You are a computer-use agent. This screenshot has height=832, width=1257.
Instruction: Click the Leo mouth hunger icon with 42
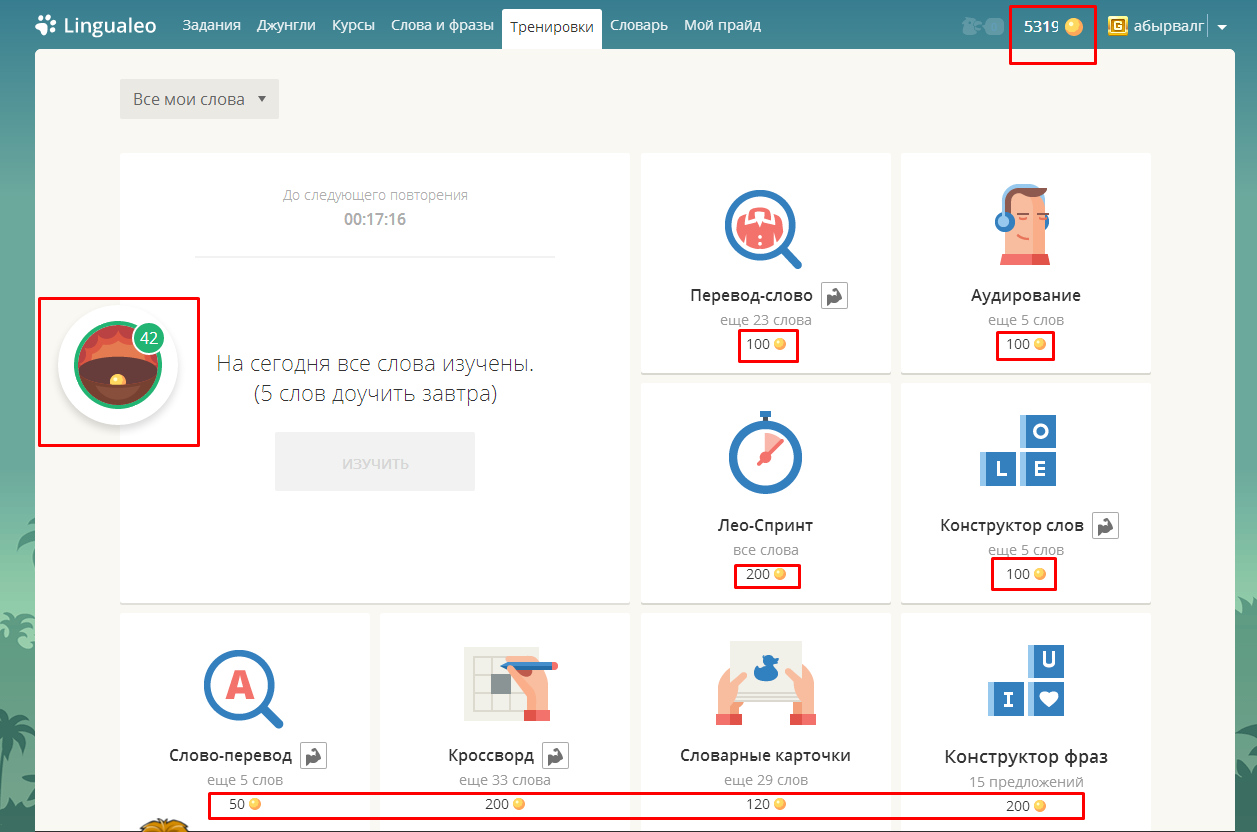[x=118, y=367]
